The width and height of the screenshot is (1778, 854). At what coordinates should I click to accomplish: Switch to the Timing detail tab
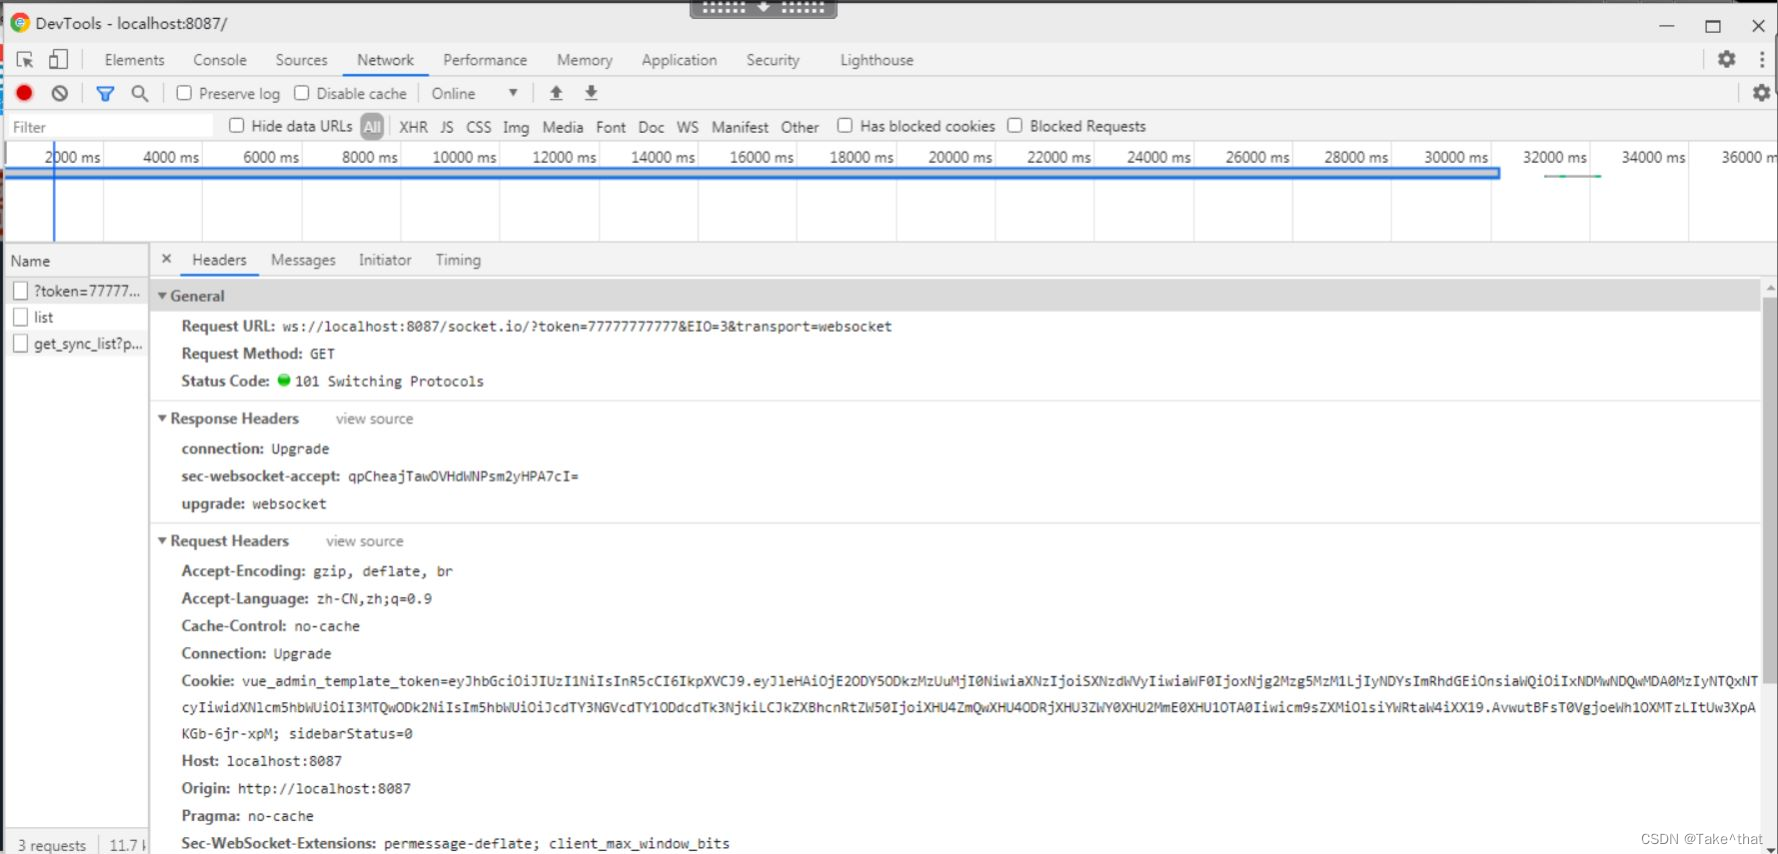pyautogui.click(x=458, y=260)
